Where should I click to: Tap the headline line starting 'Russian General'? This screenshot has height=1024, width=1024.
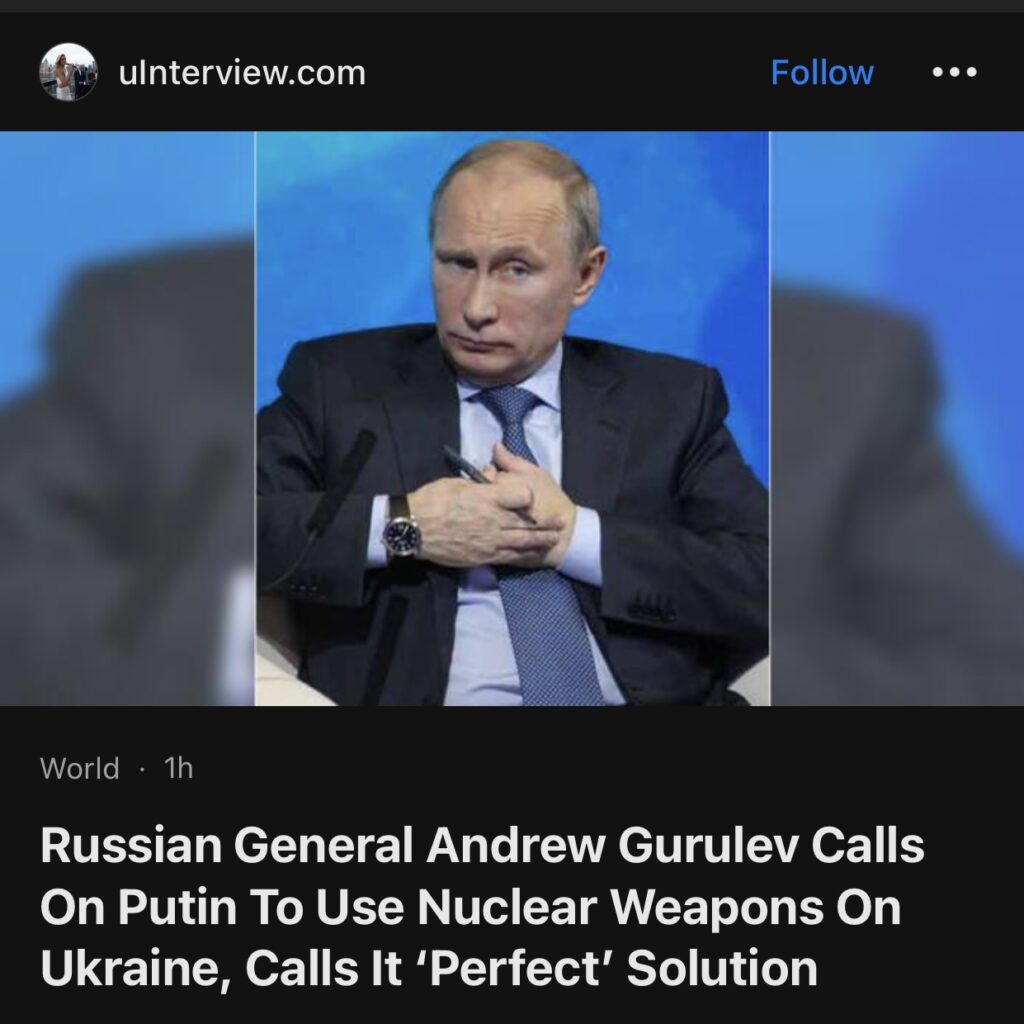pos(482,845)
